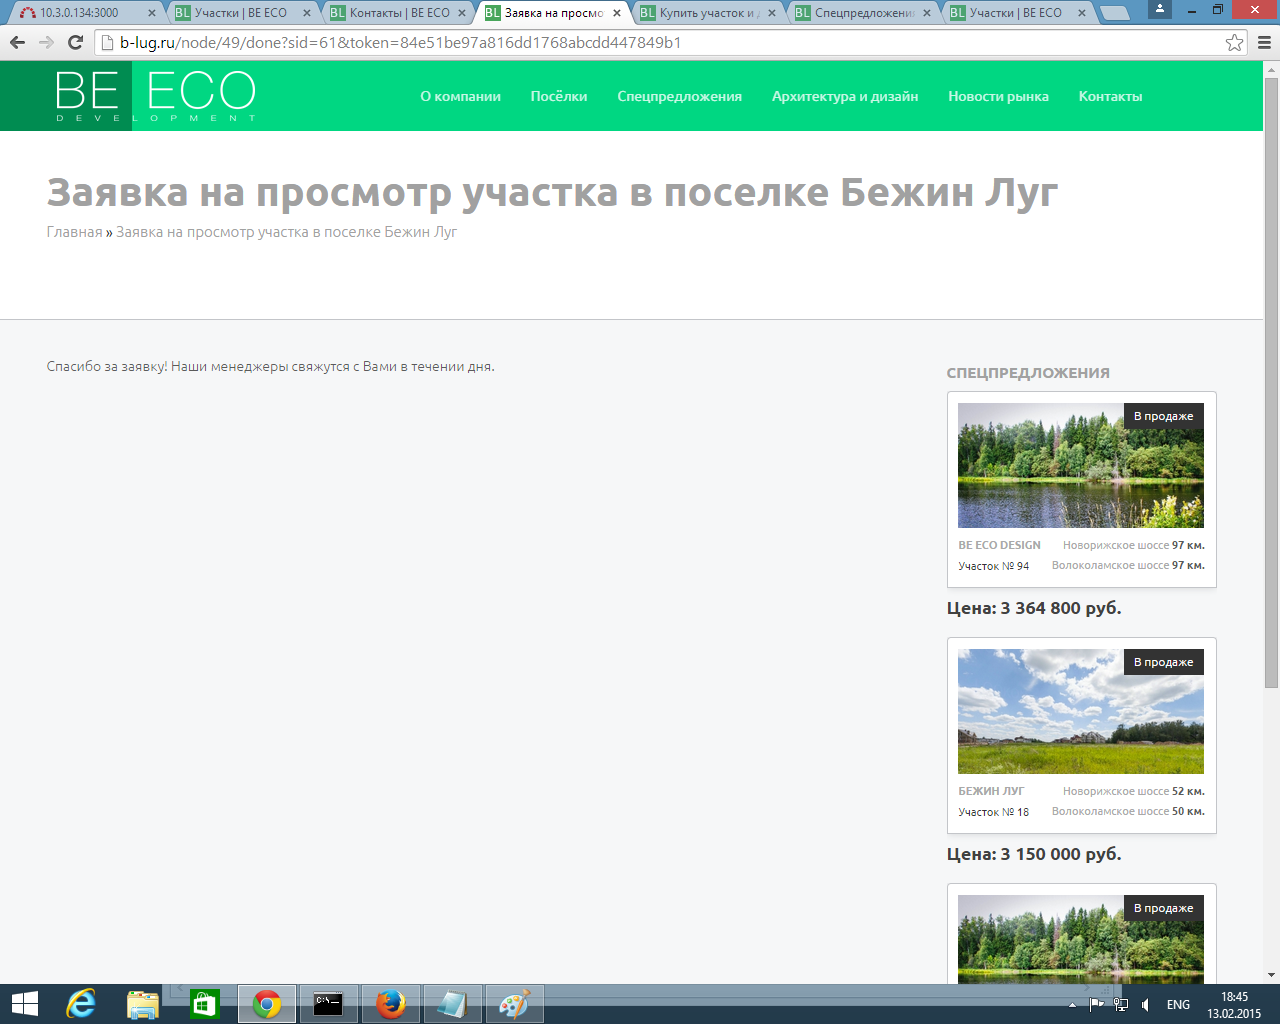Open File Explorer taskbar icon
1280x1024 pixels.
142,1003
